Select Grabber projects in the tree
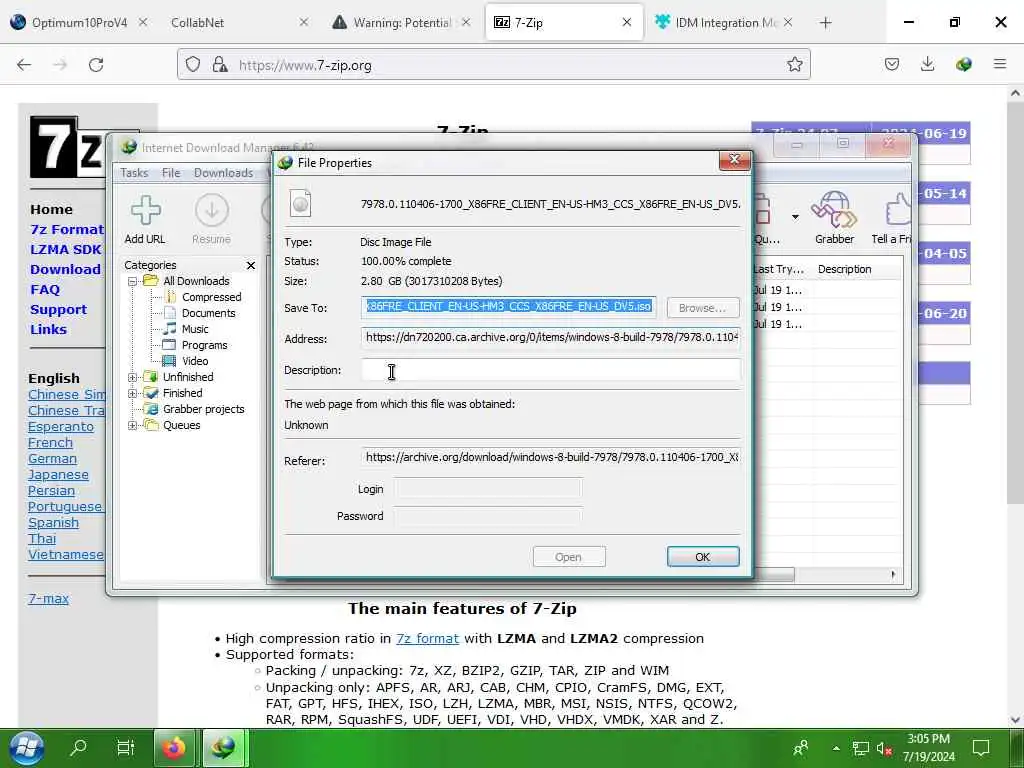The width and height of the screenshot is (1024, 768). pos(204,409)
